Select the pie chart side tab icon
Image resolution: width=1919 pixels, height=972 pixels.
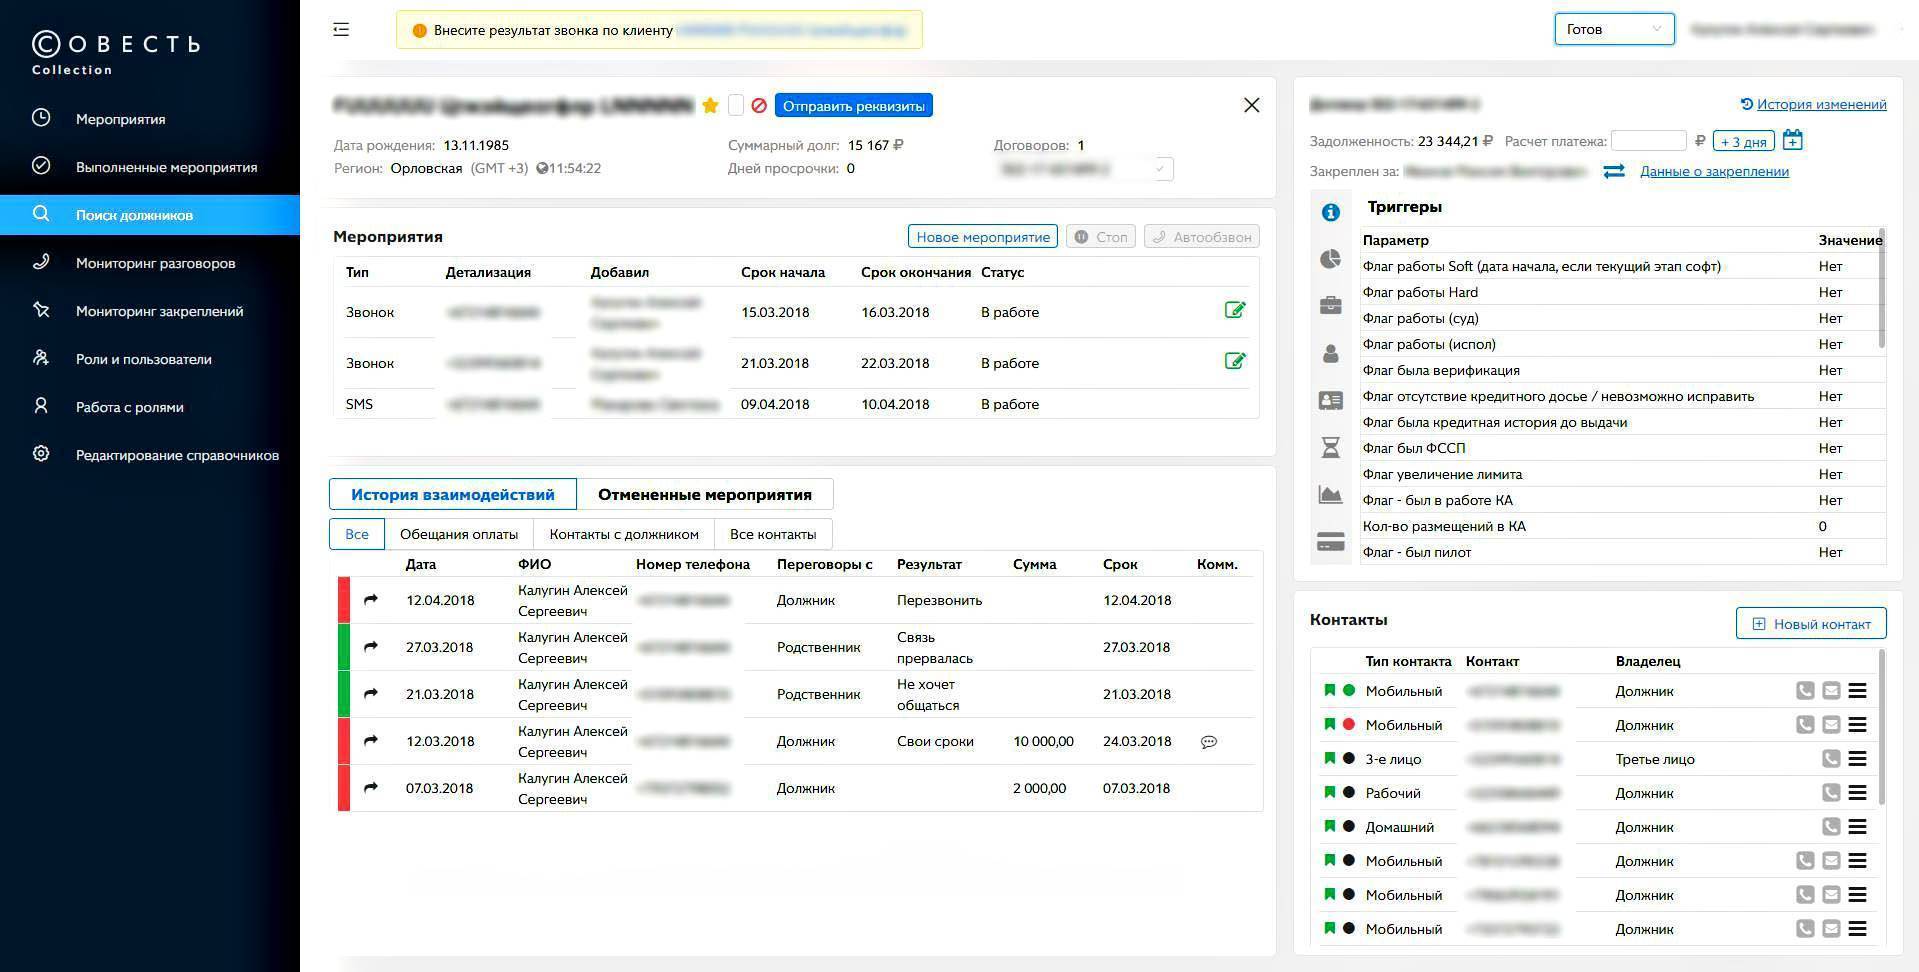(1331, 259)
